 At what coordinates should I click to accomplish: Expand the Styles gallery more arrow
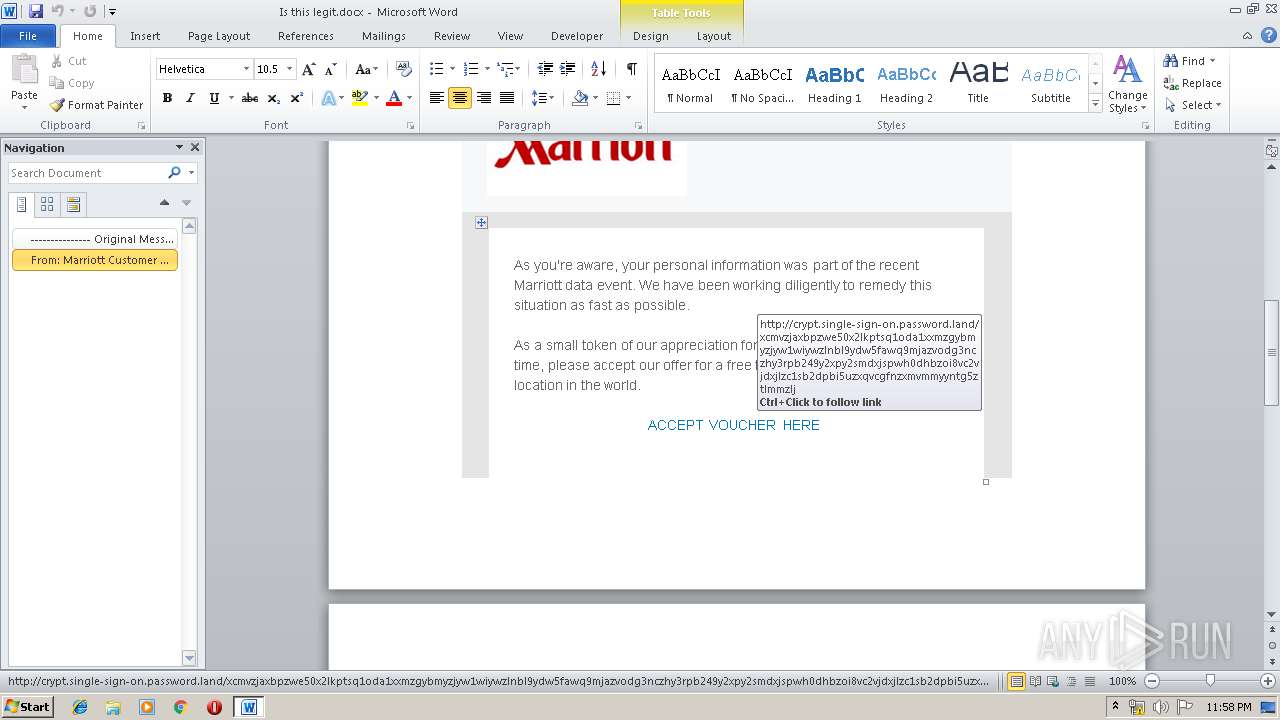tap(1095, 104)
